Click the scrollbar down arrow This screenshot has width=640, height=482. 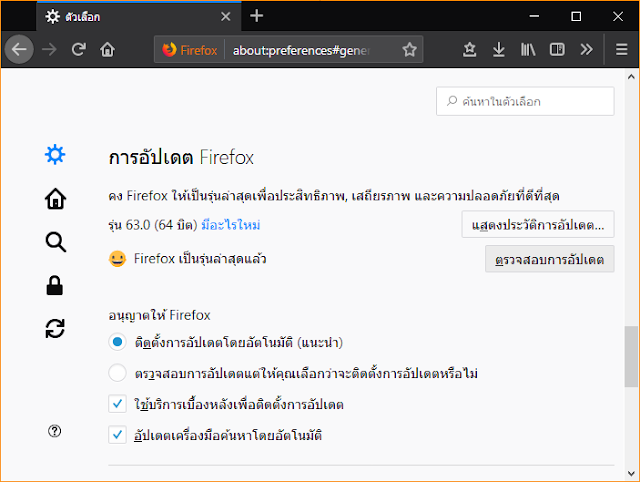pos(631,473)
